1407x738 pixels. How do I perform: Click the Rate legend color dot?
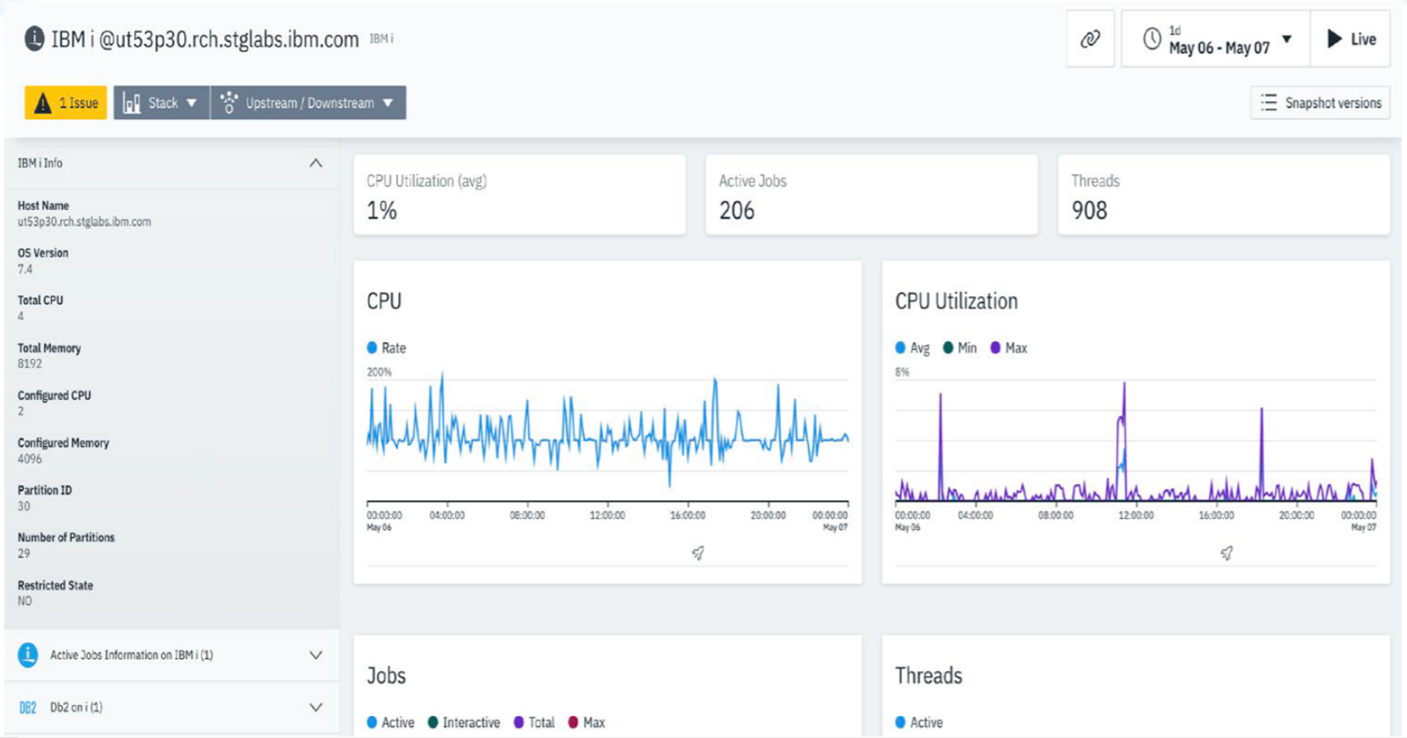[372, 348]
